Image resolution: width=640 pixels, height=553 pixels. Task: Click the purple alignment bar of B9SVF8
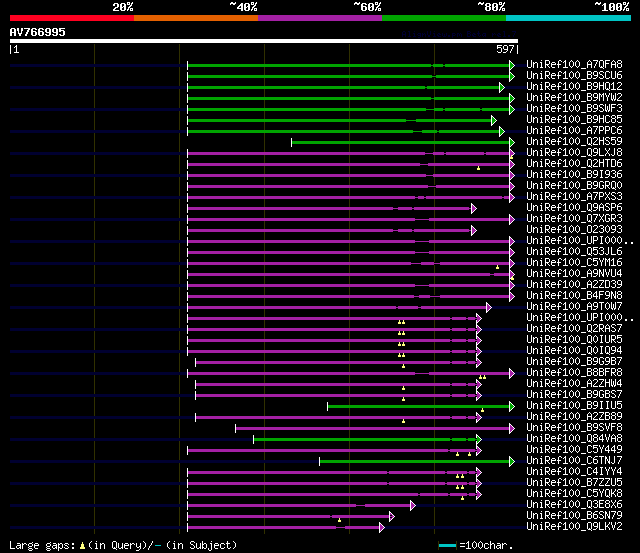(373, 429)
